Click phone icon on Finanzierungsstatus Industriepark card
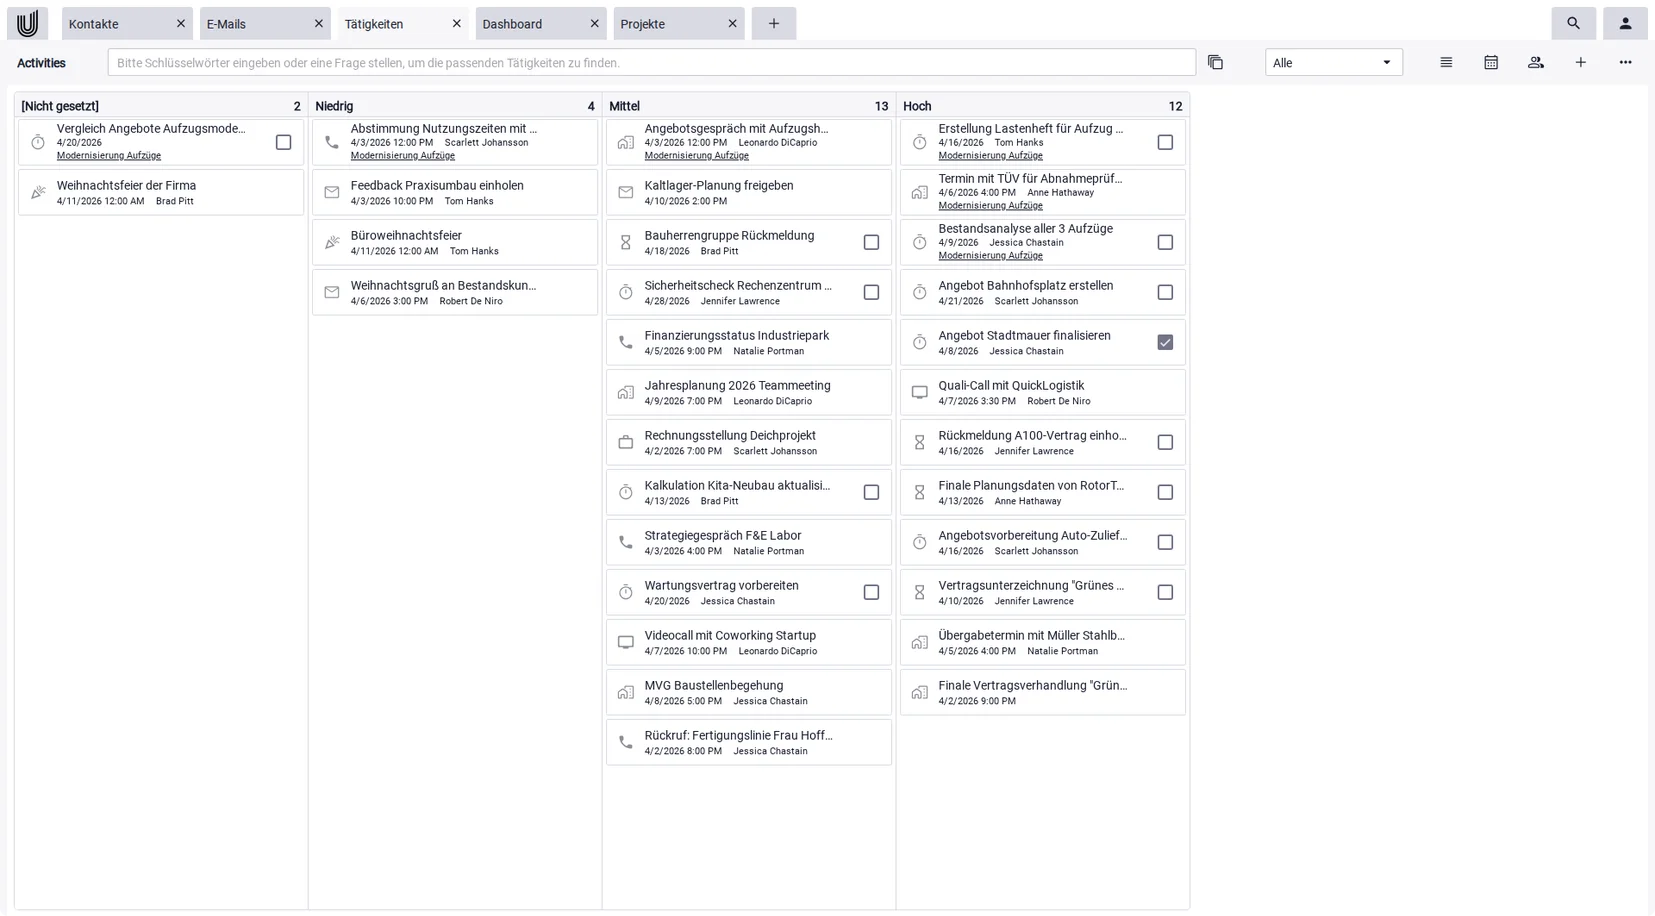 click(x=626, y=342)
